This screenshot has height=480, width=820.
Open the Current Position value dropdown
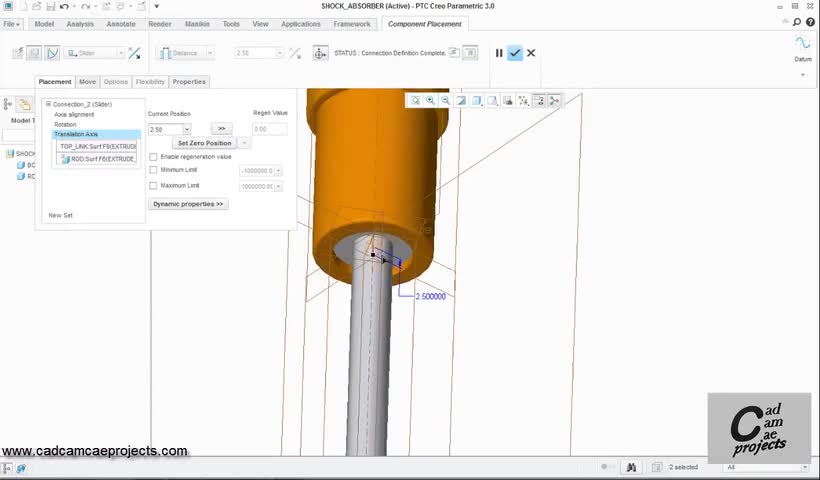pyautogui.click(x=187, y=129)
